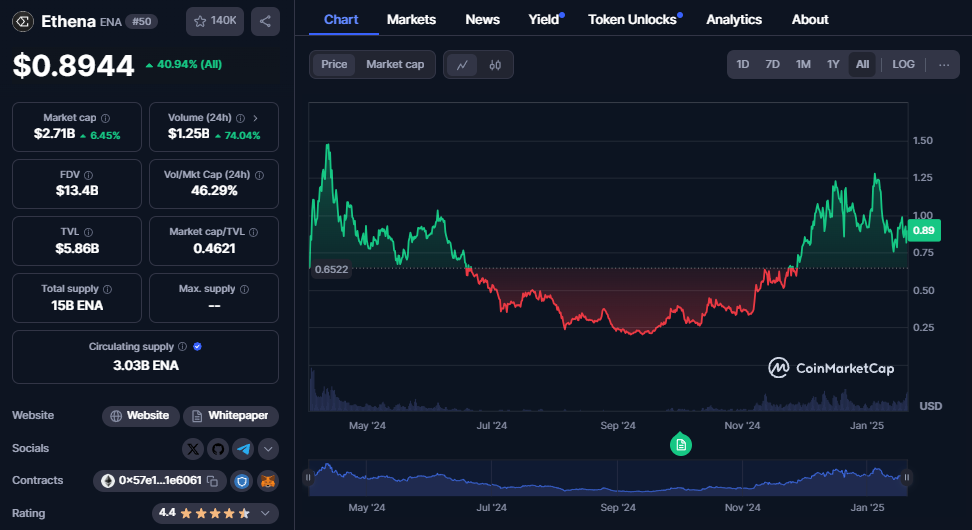Screen dimensions: 972x530
Task: Click the Ethena logo icon
Action: (x=23, y=22)
